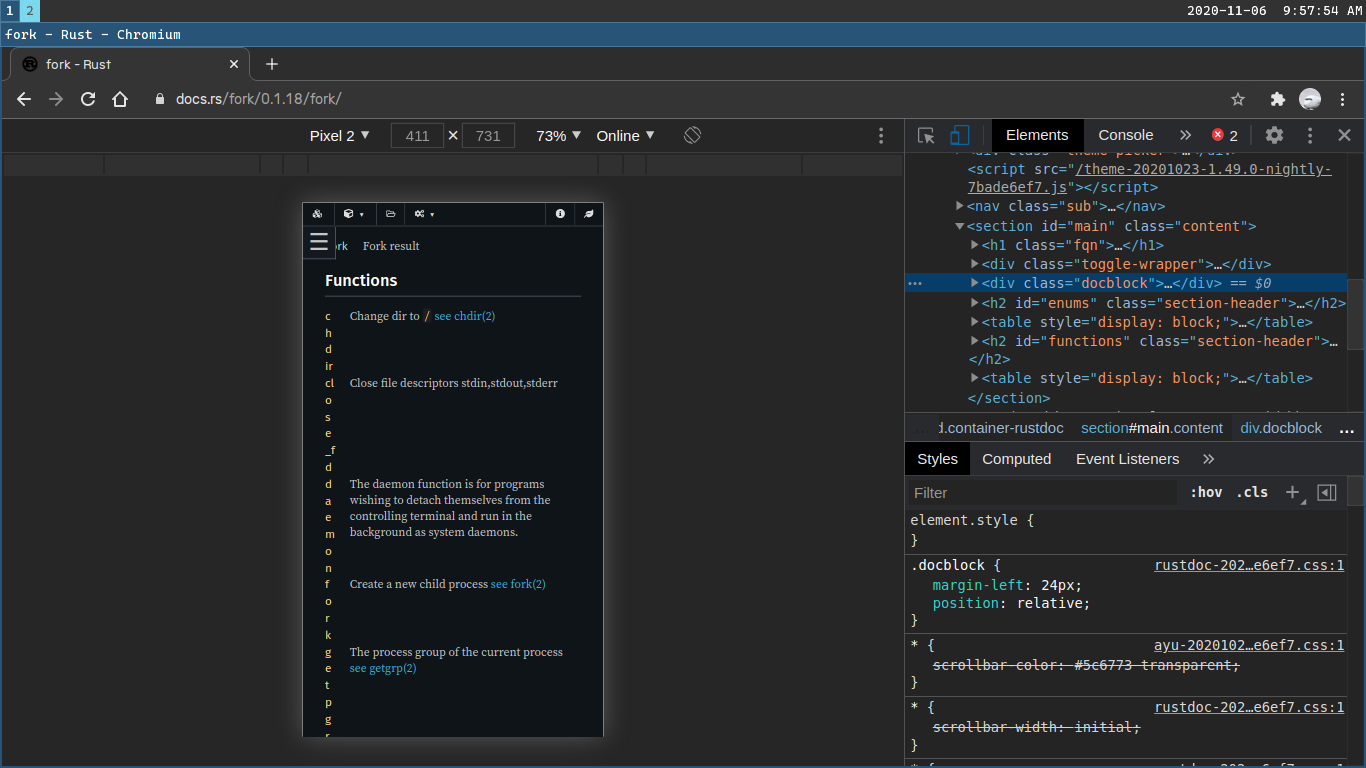Screen dimensions: 1366x768
Task: Open the Pixel 2 device dropdown
Action: tap(339, 135)
